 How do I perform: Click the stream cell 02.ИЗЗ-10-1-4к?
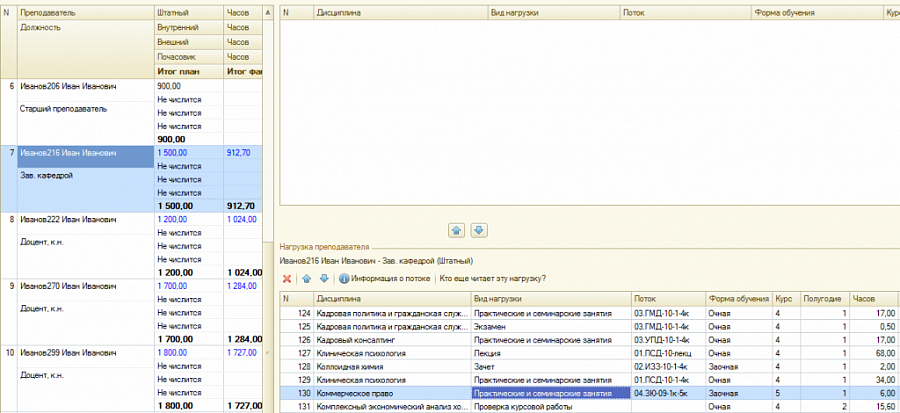pyautogui.click(x=669, y=367)
